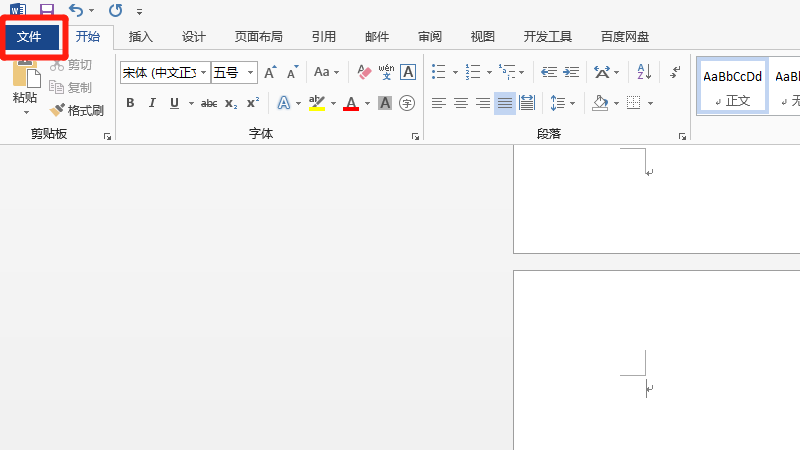800x450 pixels.
Task: Click the Clear Formatting eraser icon
Action: tap(363, 72)
